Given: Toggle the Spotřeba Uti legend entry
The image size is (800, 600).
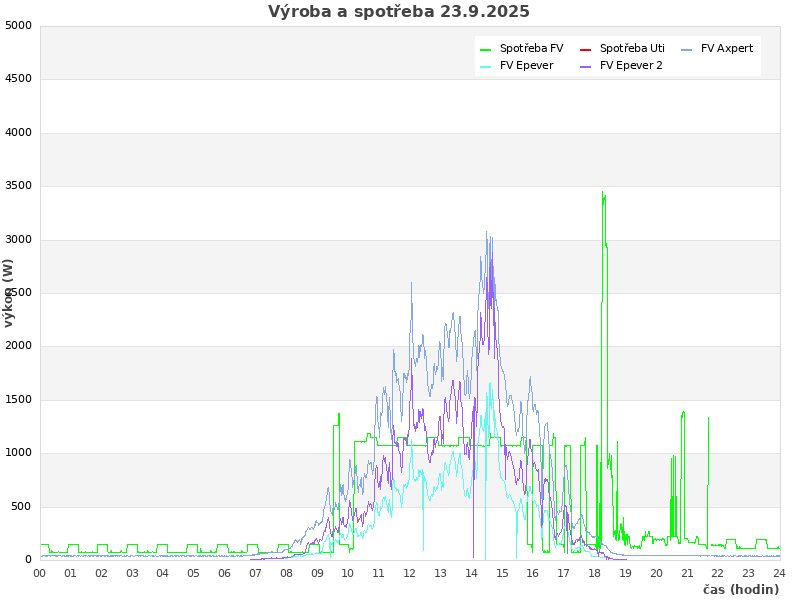Looking at the screenshot, I should [x=632, y=48].
